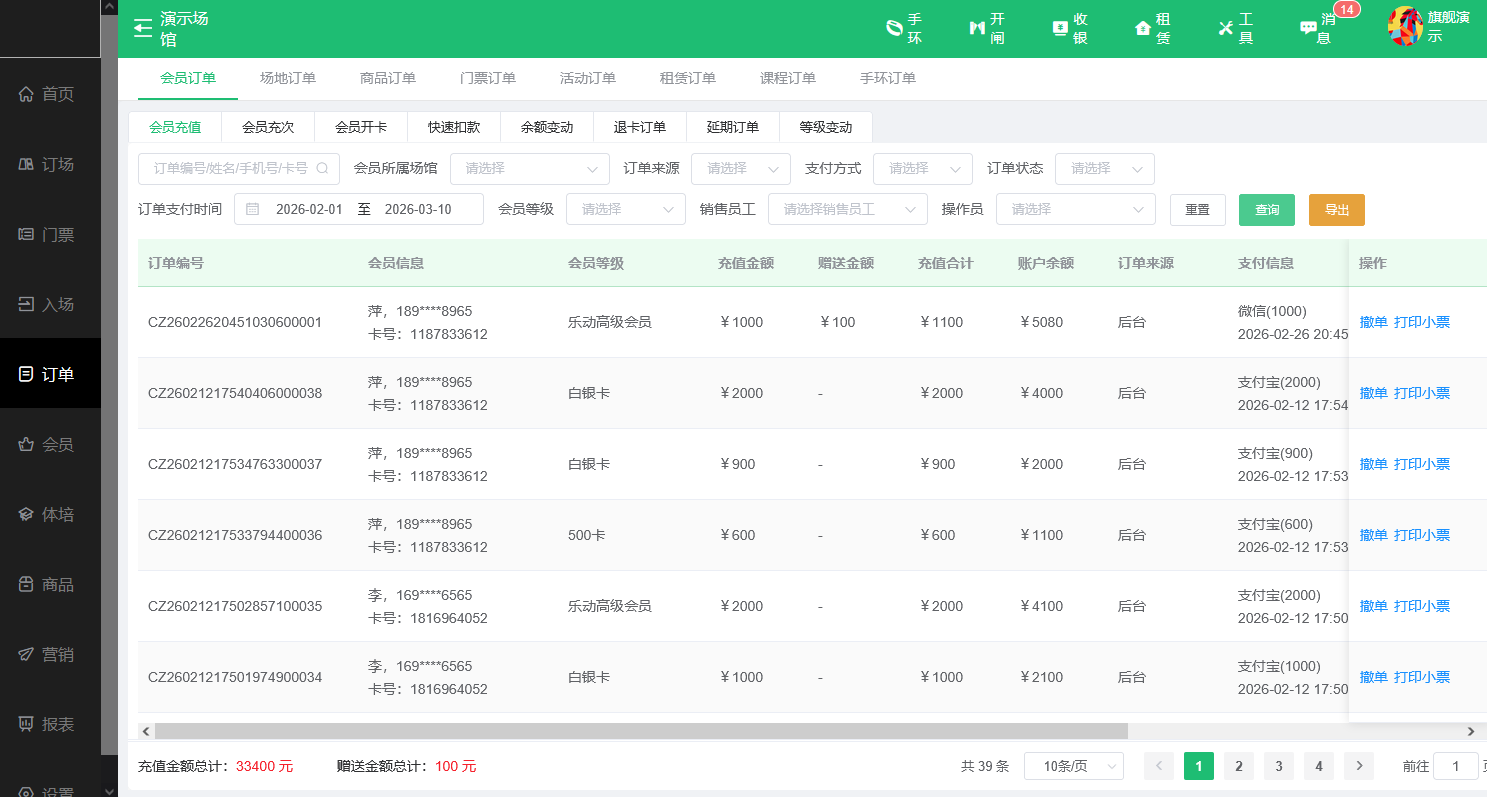1487x797 pixels.
Task: Open the 会员等级 member level selector
Action: click(x=625, y=209)
